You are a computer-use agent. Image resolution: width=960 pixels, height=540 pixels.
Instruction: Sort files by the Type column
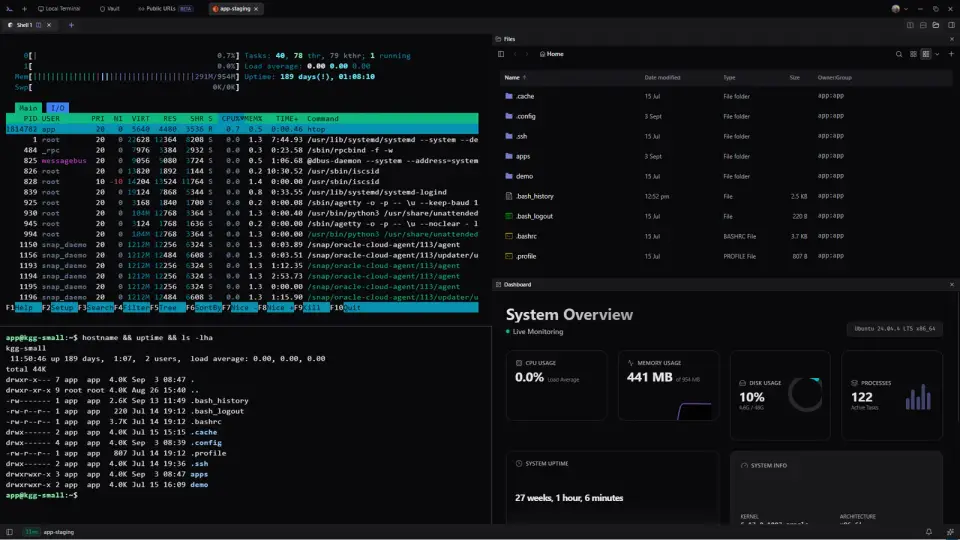pos(729,78)
